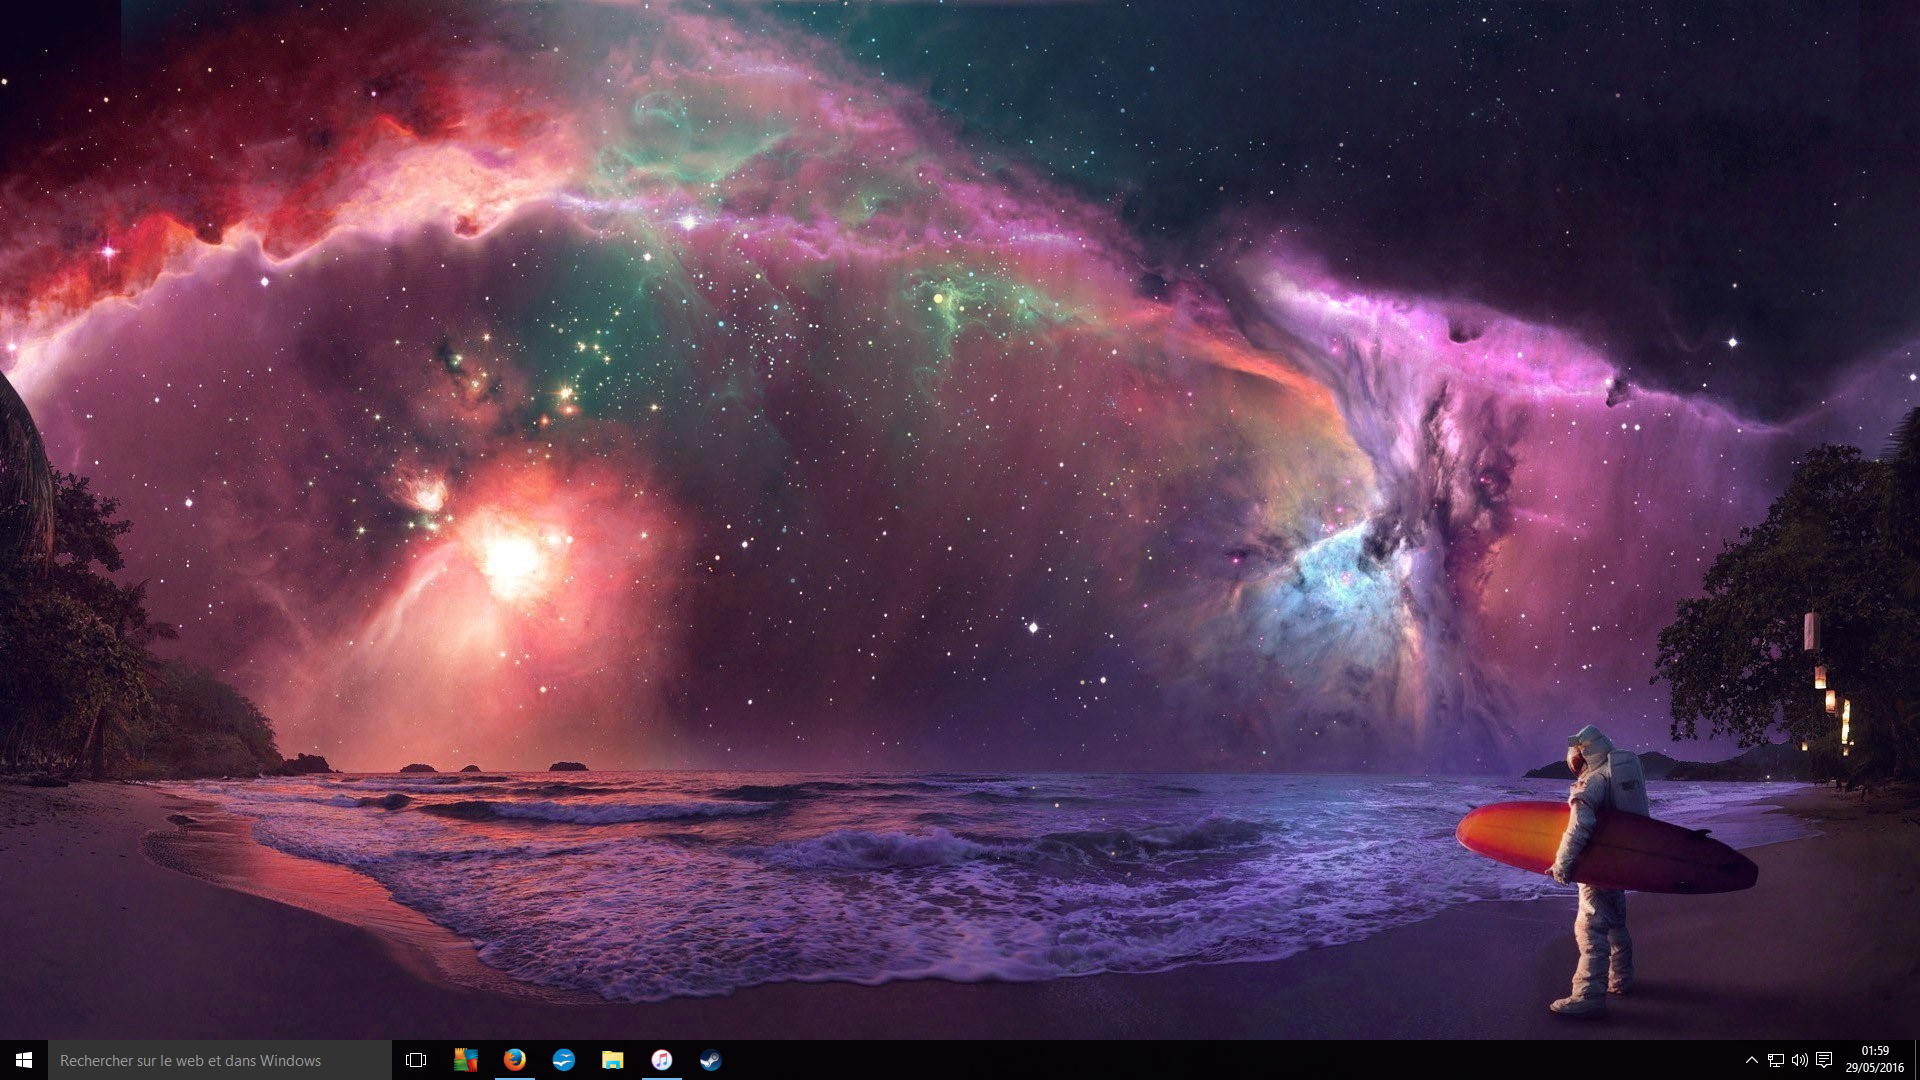
Task: Click an empty area of the taskbar
Action: 1000,1060
